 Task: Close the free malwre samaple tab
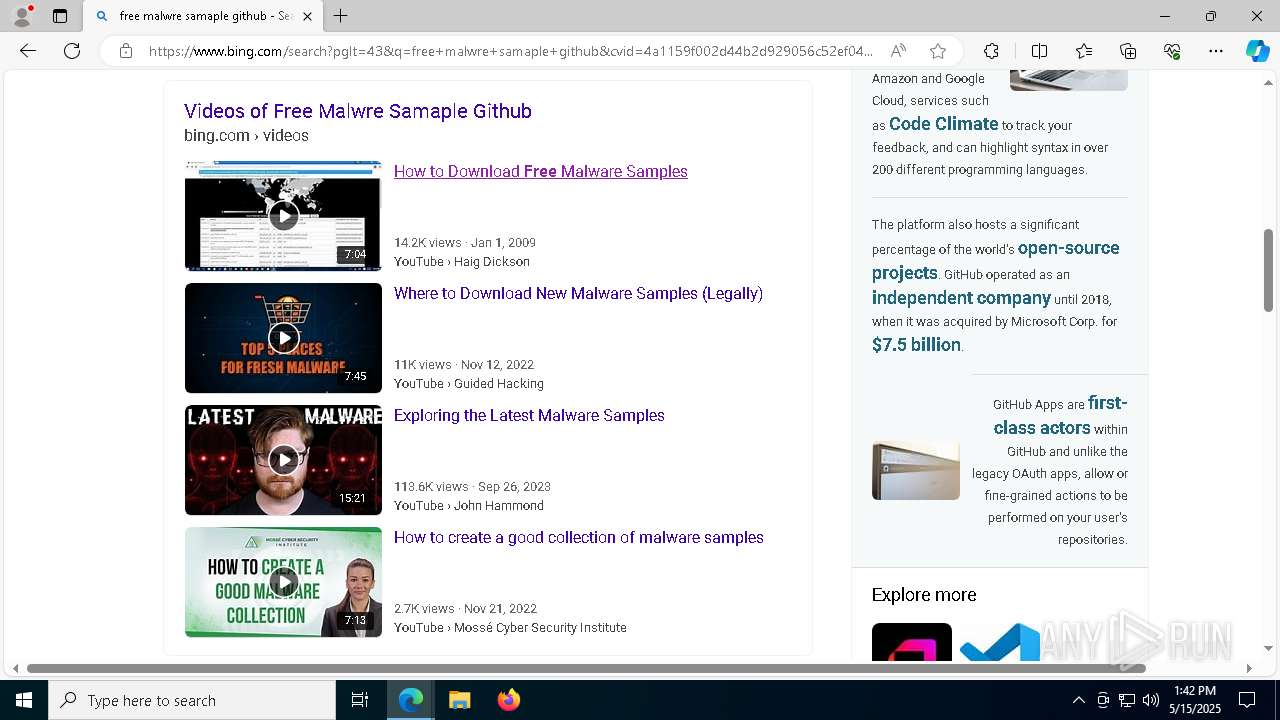point(307,16)
